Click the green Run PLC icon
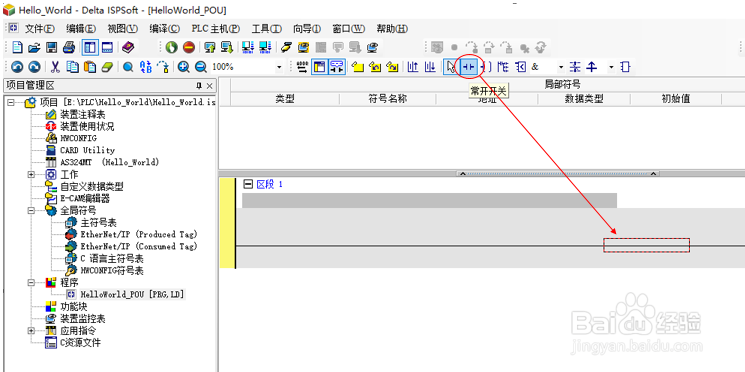This screenshot has height=372, width=745. [x=172, y=47]
